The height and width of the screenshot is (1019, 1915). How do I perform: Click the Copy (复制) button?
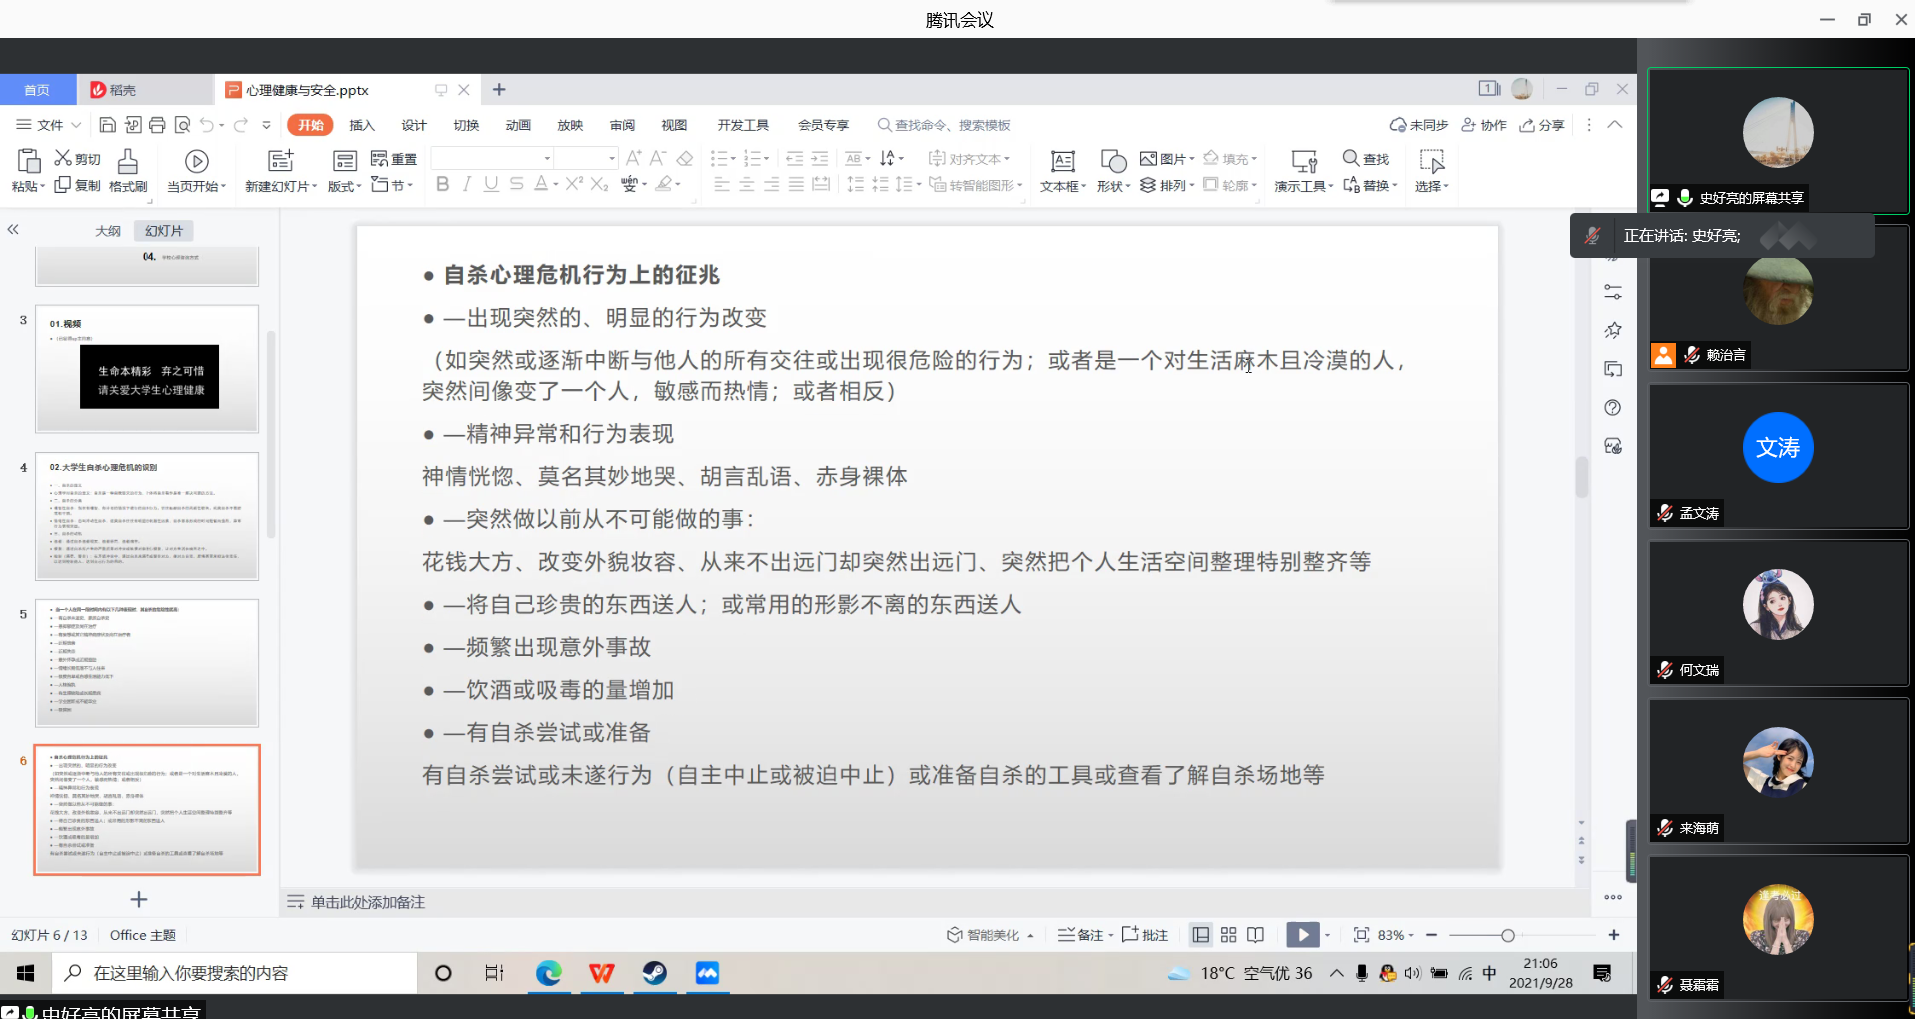pyautogui.click(x=77, y=185)
